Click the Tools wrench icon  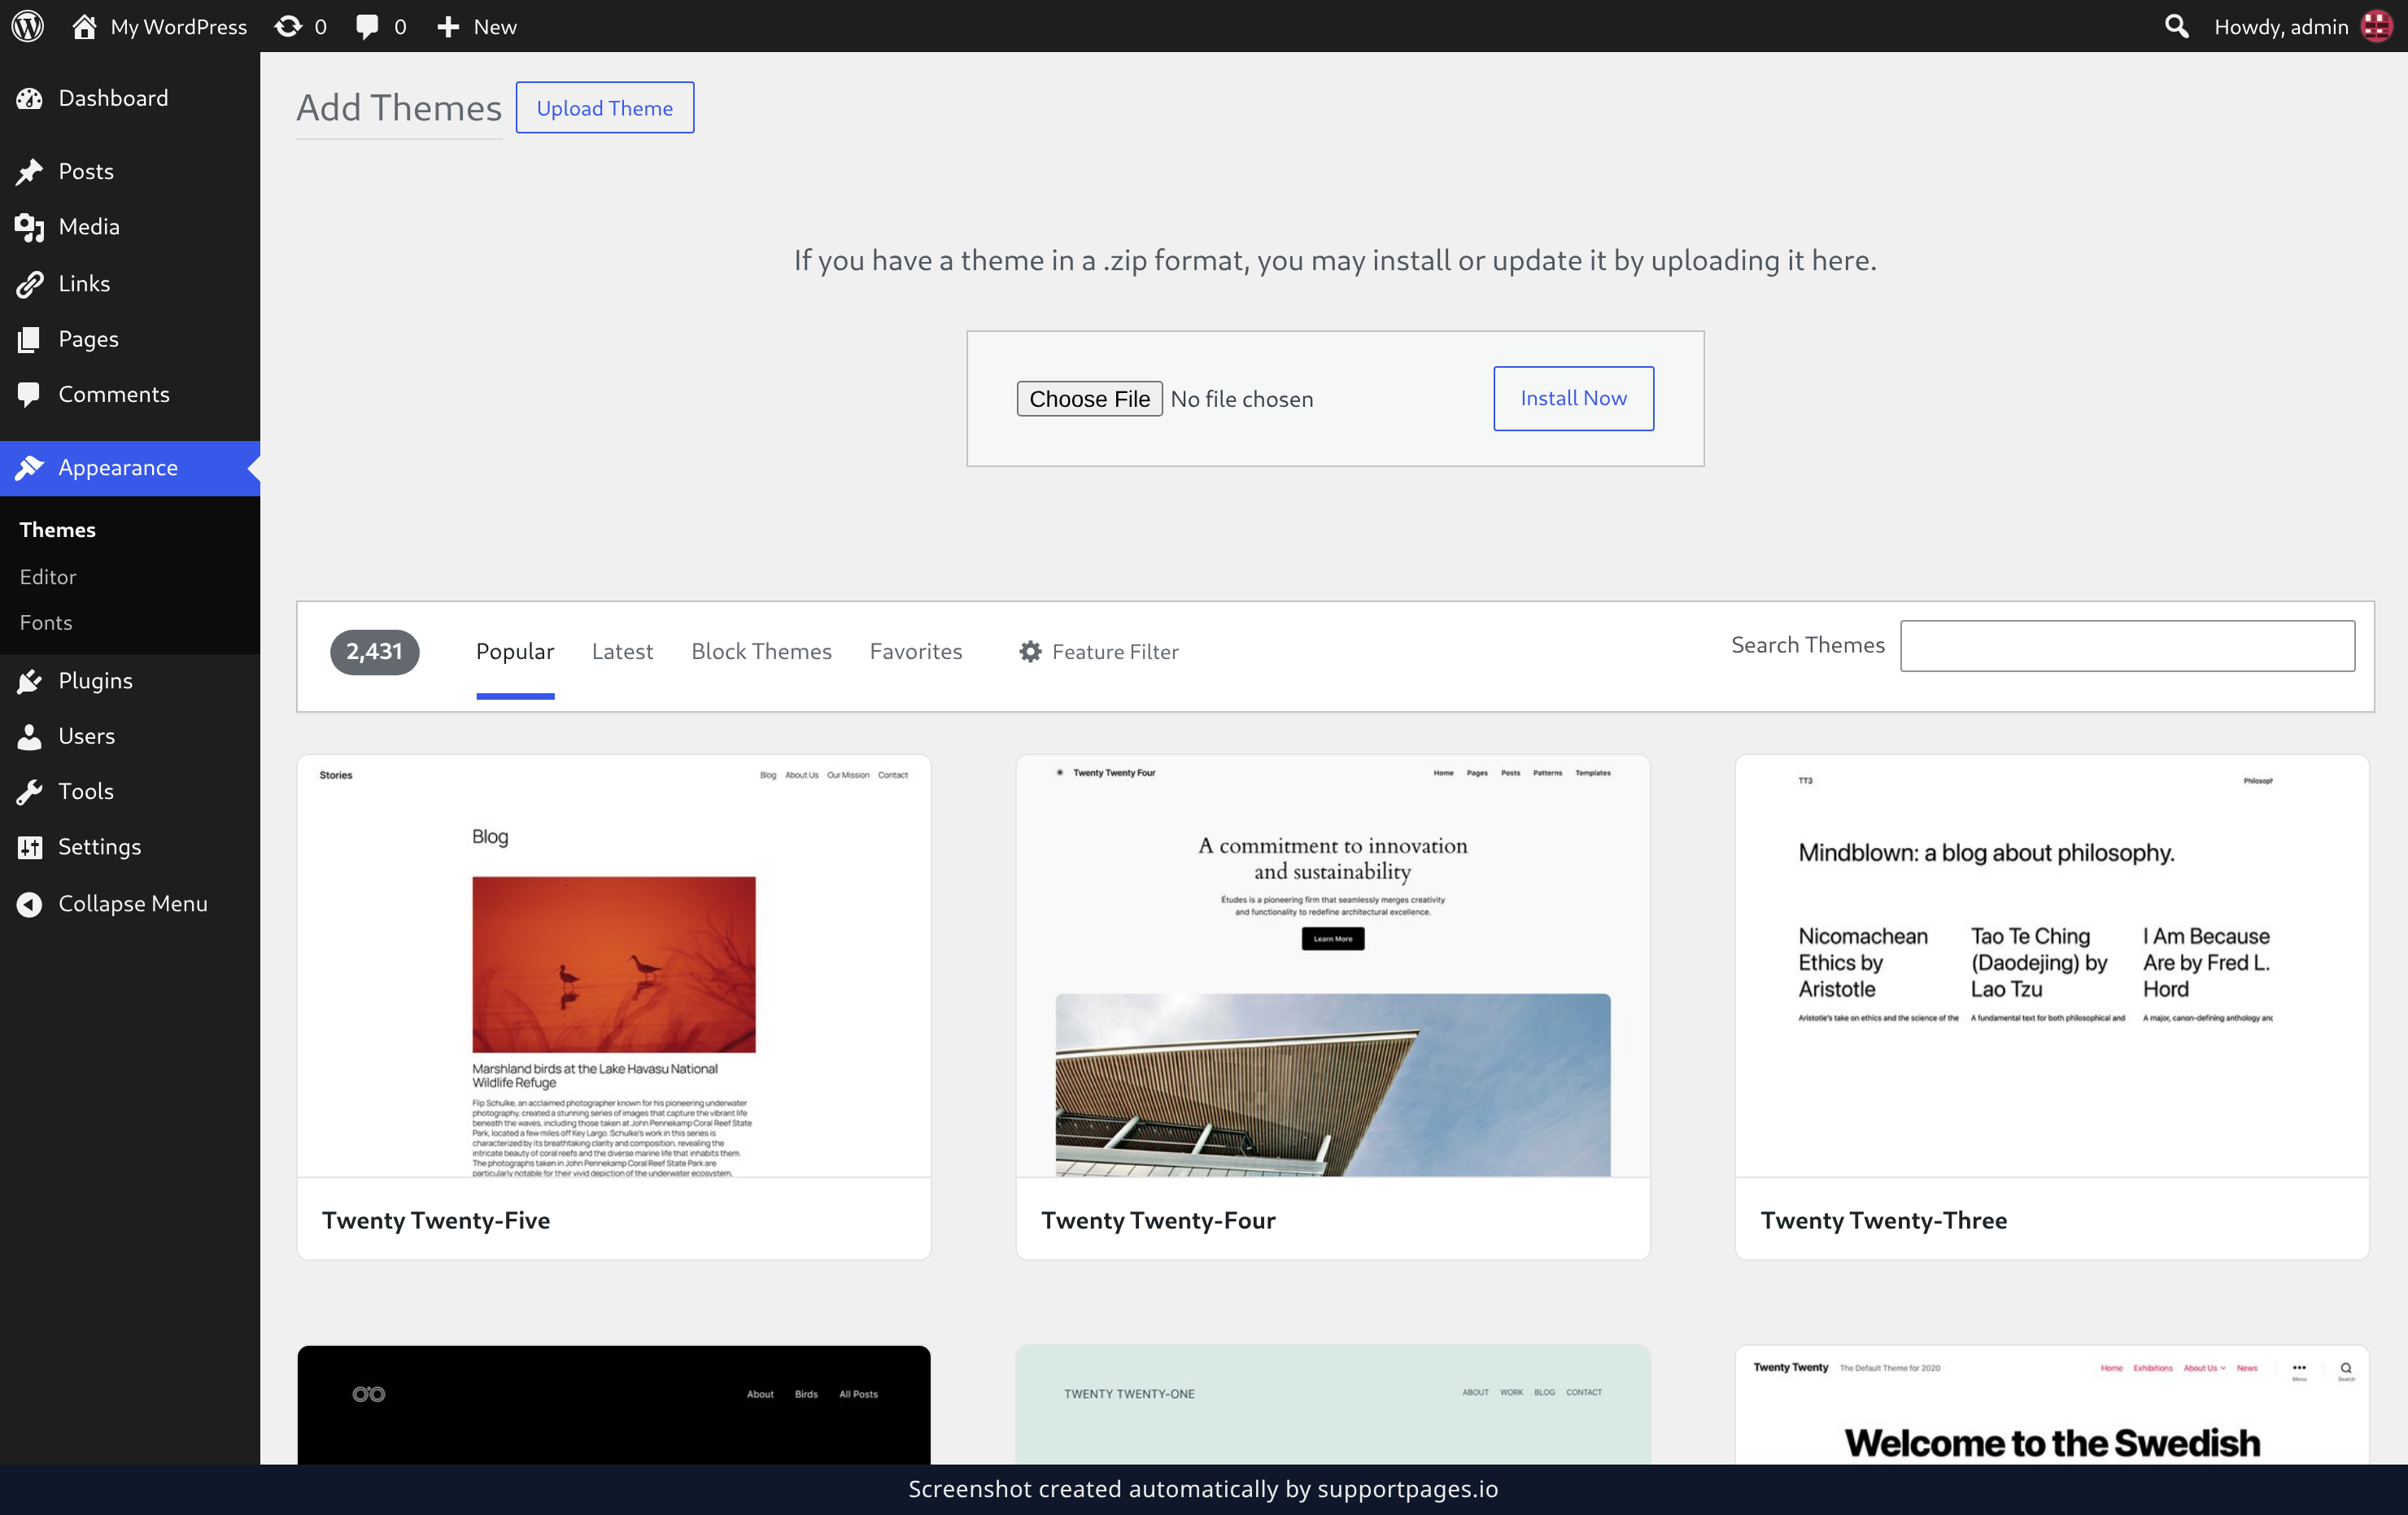click(30, 791)
